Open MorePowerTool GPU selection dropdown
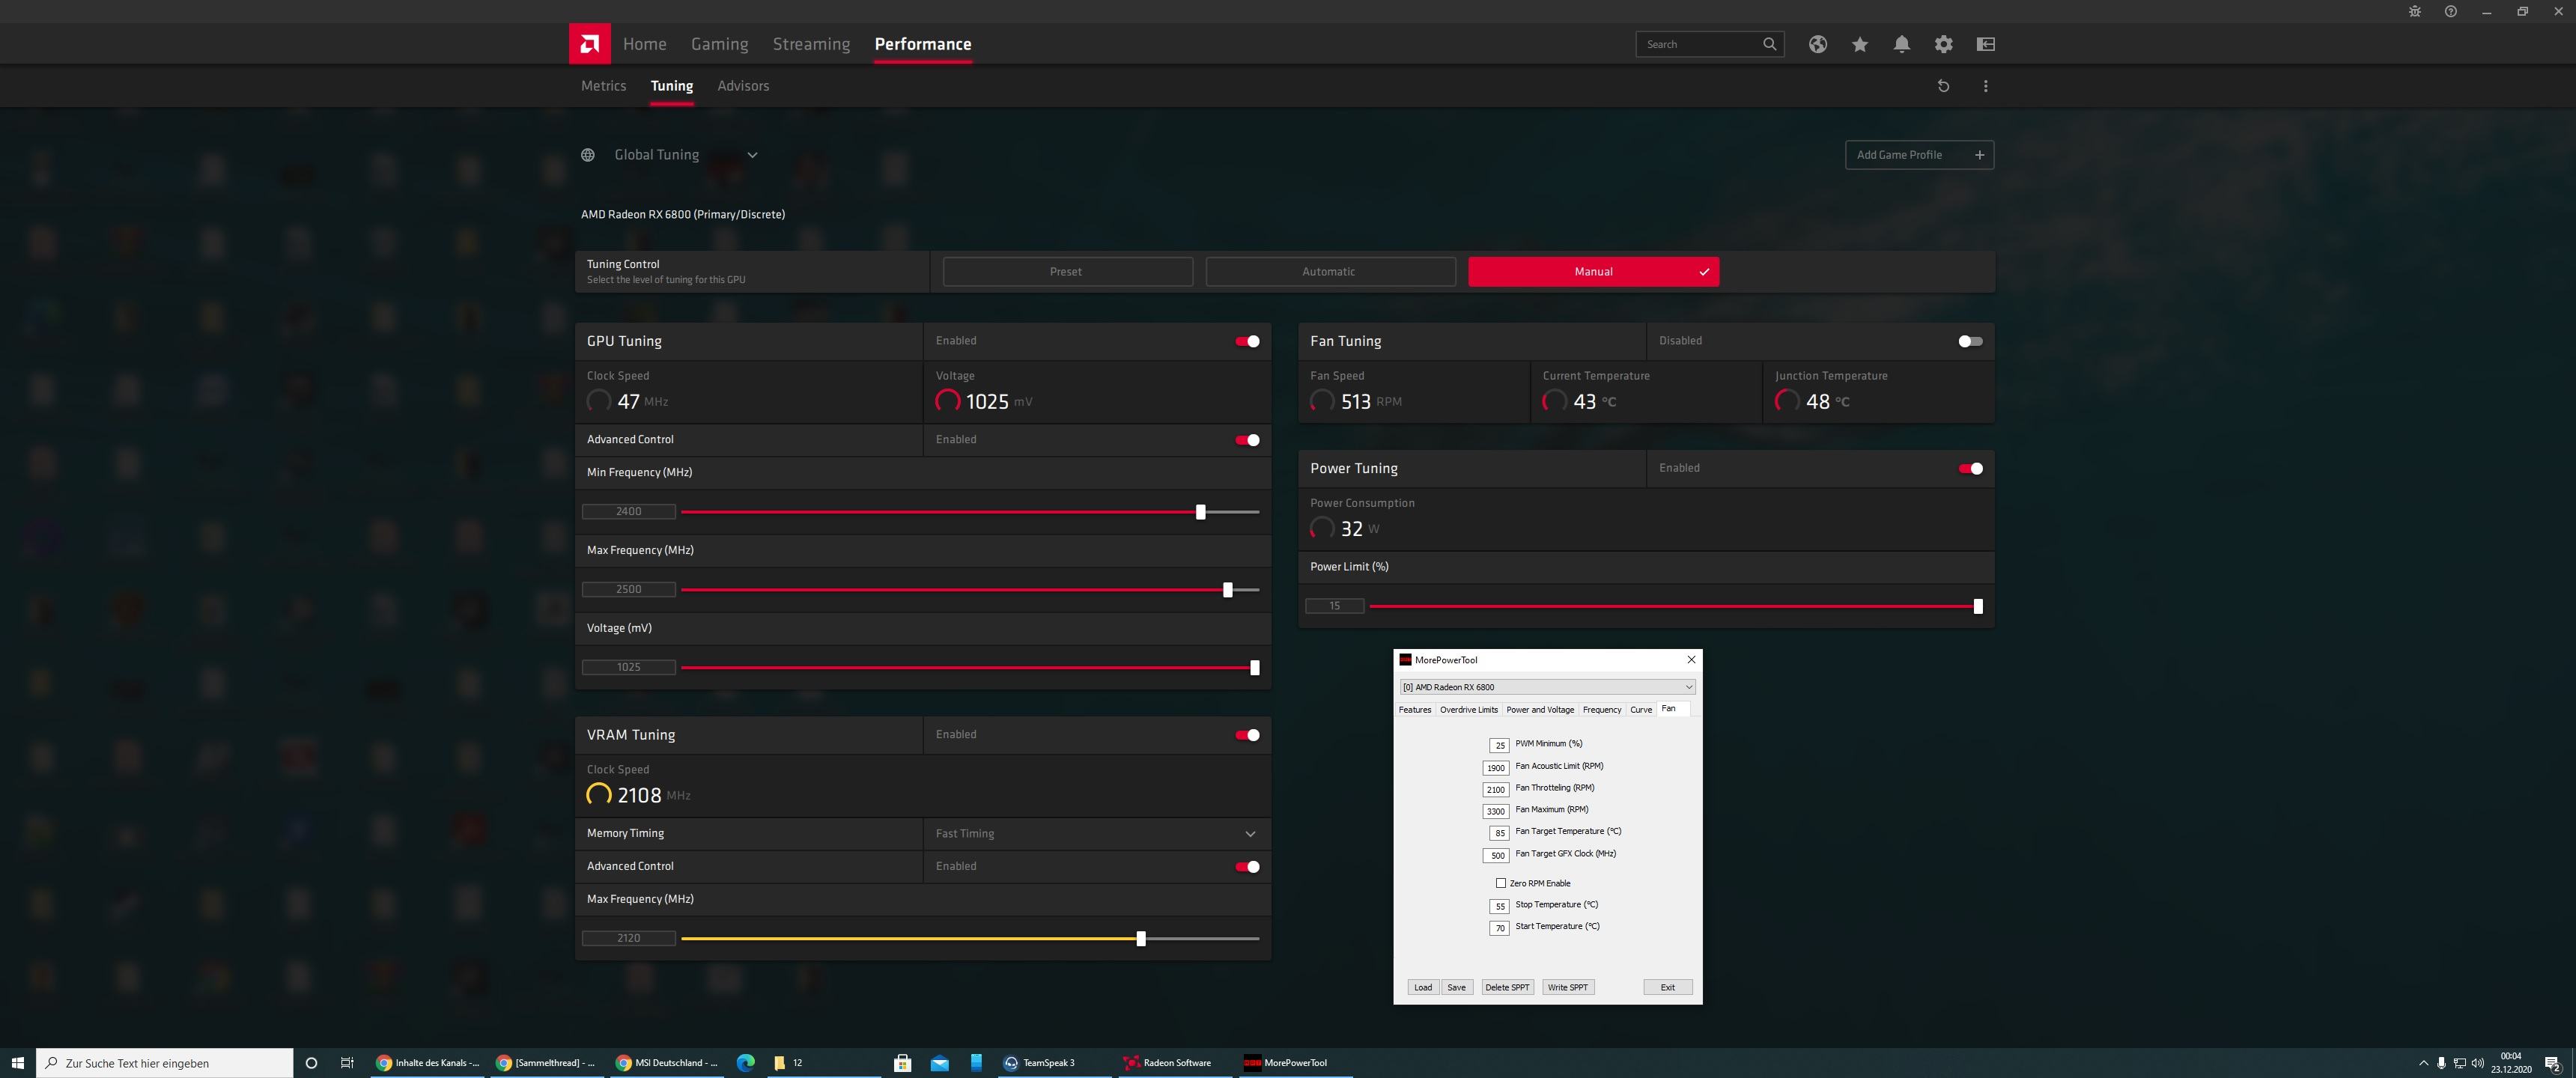2576x1078 pixels. tap(1547, 687)
